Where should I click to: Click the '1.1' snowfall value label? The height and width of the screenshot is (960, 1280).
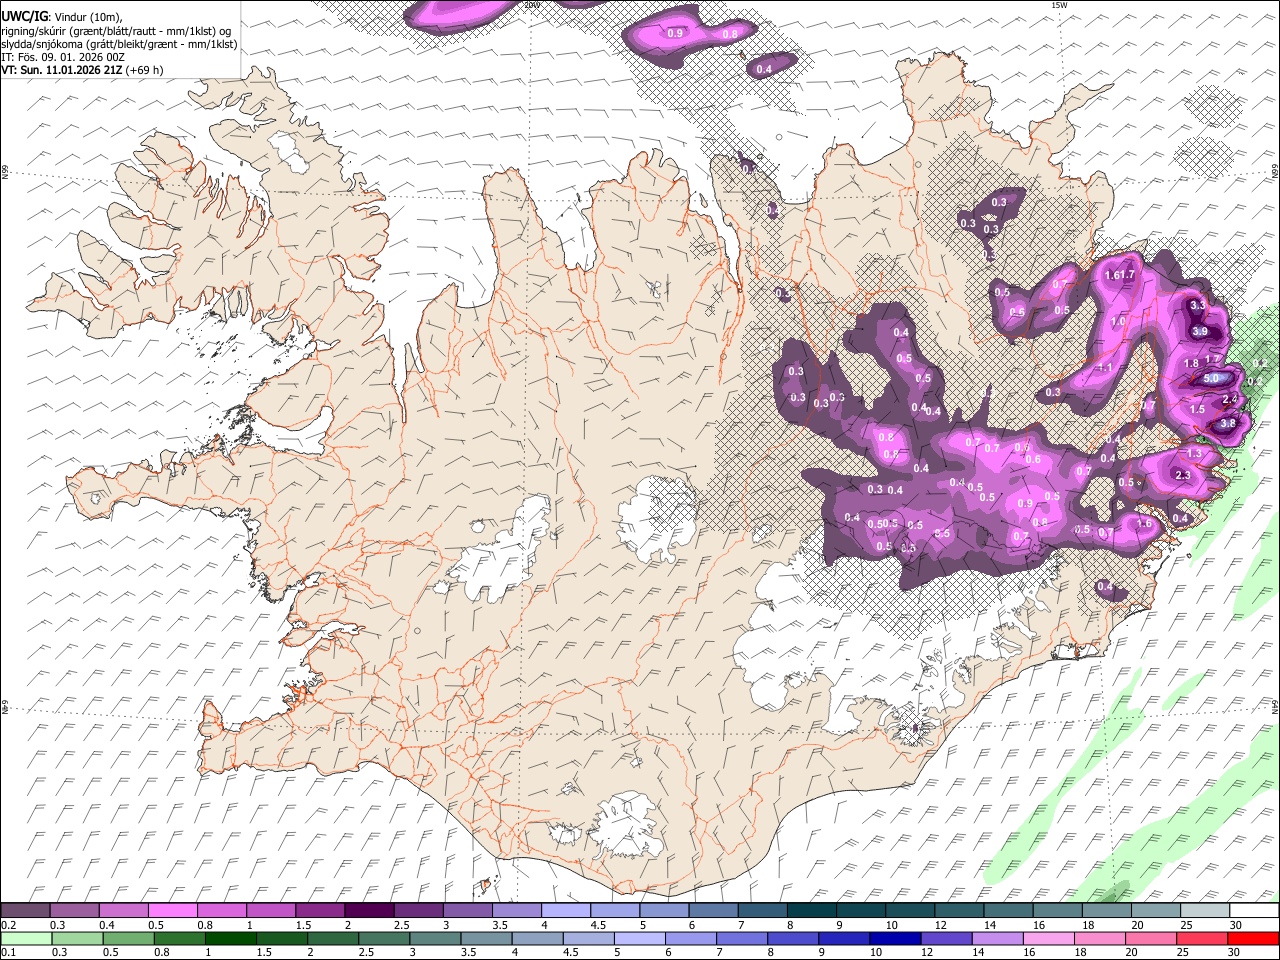coord(1106,367)
